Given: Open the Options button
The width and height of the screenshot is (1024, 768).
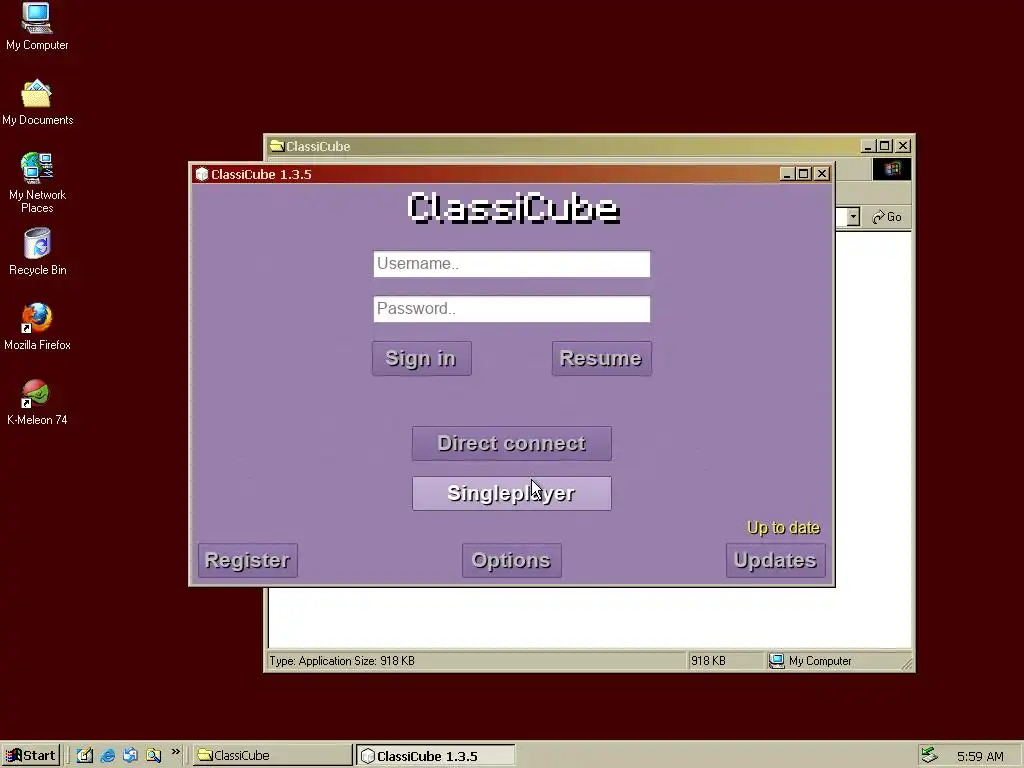Looking at the screenshot, I should coord(511,560).
